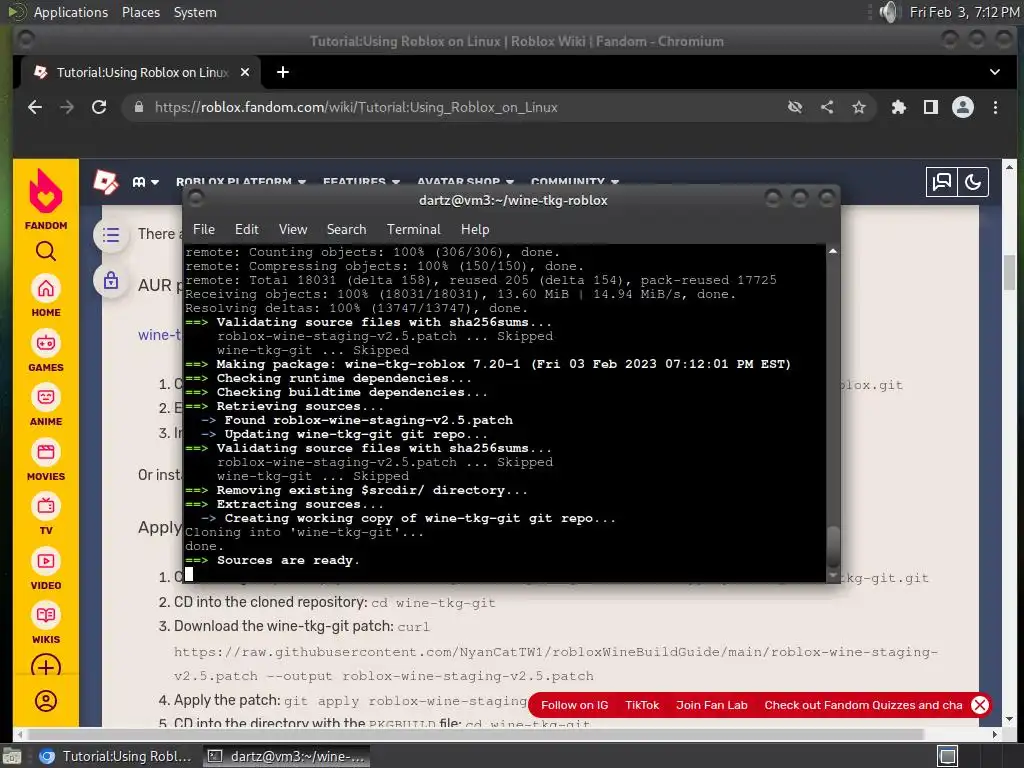This screenshot has width=1024, height=768.
Task: Switch to Chromium taskbar button
Action: point(116,756)
